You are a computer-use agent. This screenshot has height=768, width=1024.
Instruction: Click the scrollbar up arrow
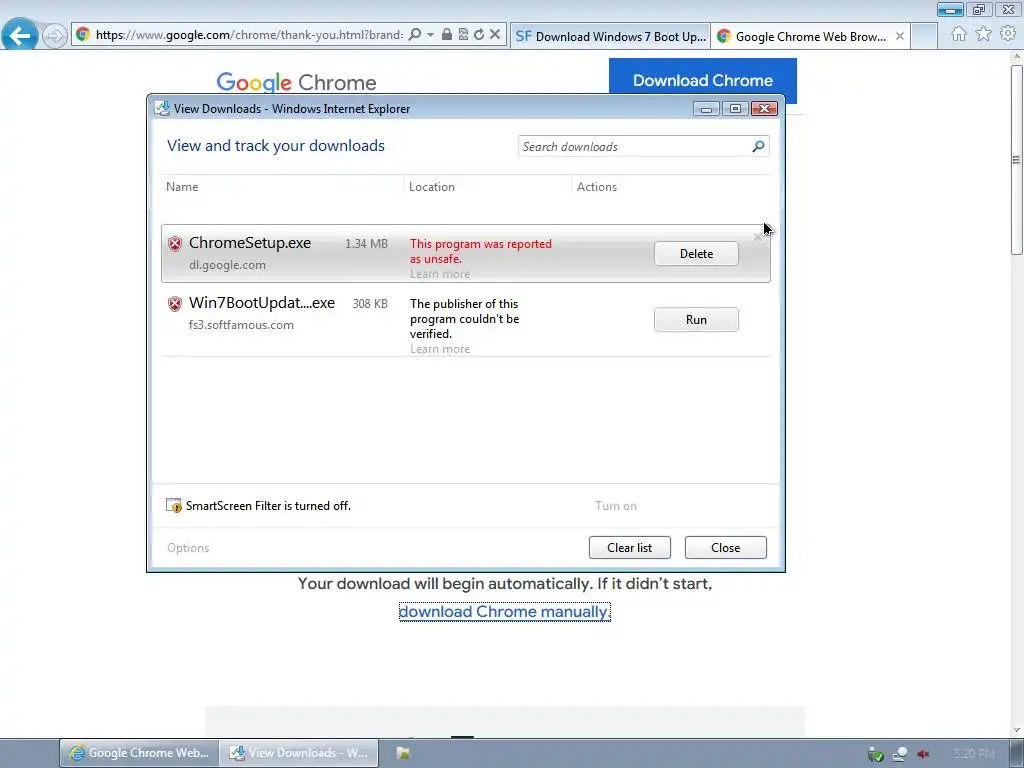coord(1017,57)
